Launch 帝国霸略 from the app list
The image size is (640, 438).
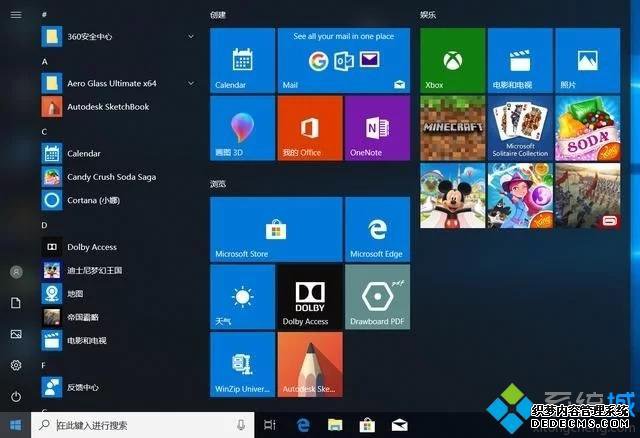(x=118, y=317)
